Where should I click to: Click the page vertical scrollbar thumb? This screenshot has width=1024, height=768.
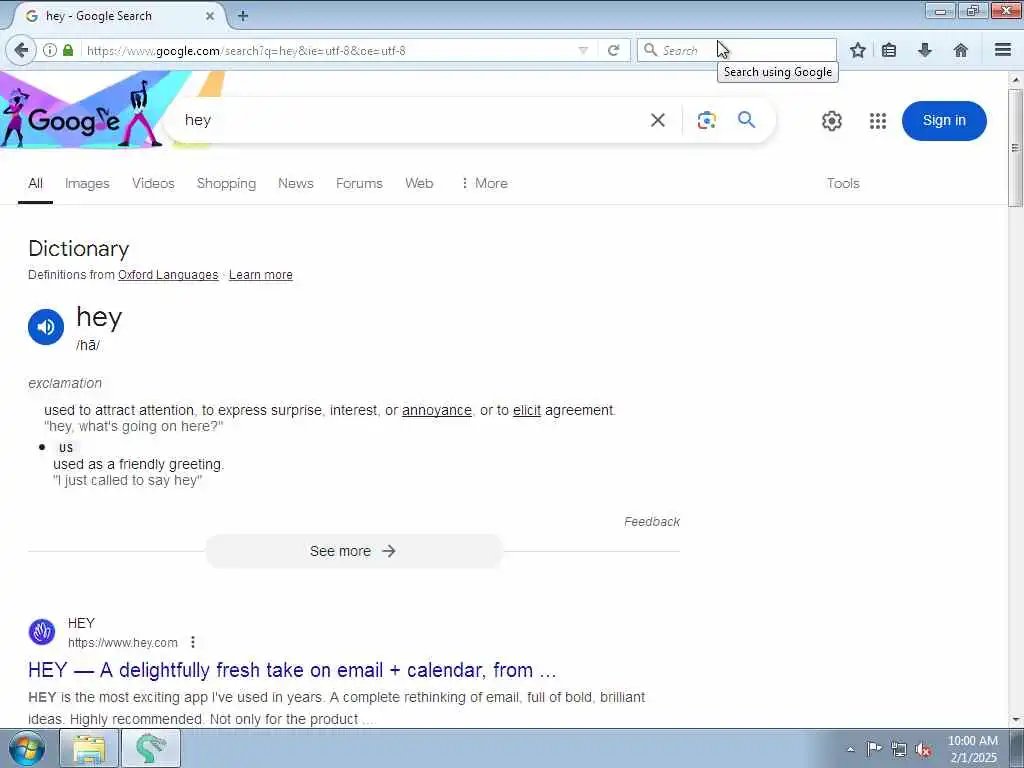pyautogui.click(x=1015, y=148)
